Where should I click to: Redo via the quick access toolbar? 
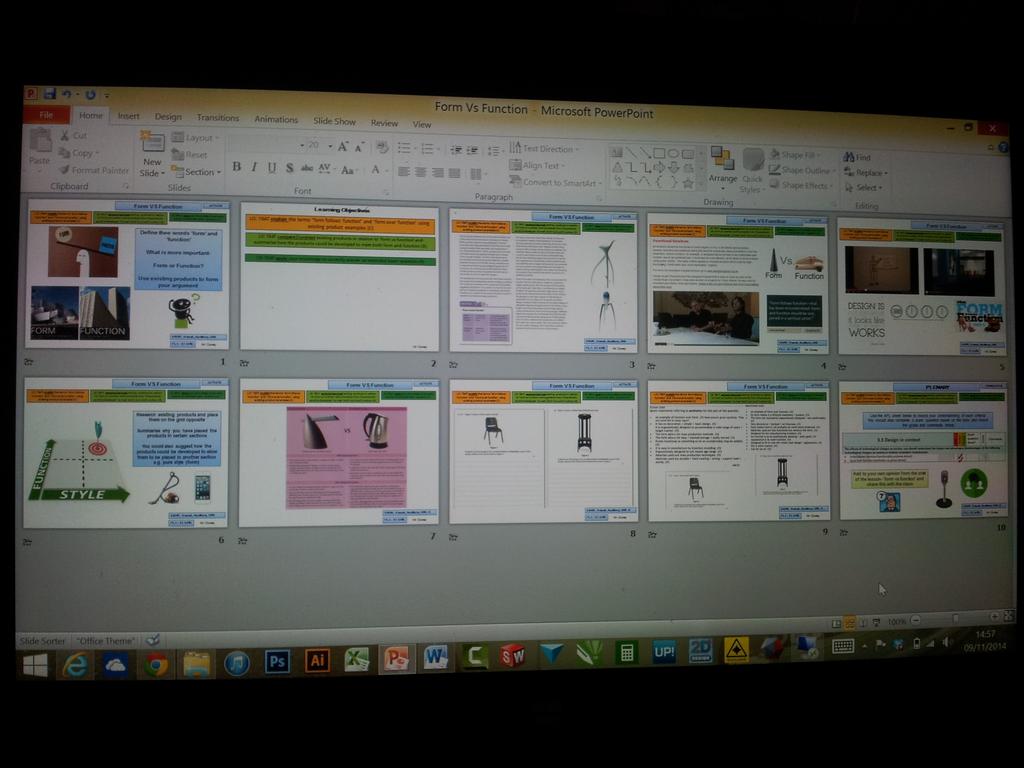[90, 95]
